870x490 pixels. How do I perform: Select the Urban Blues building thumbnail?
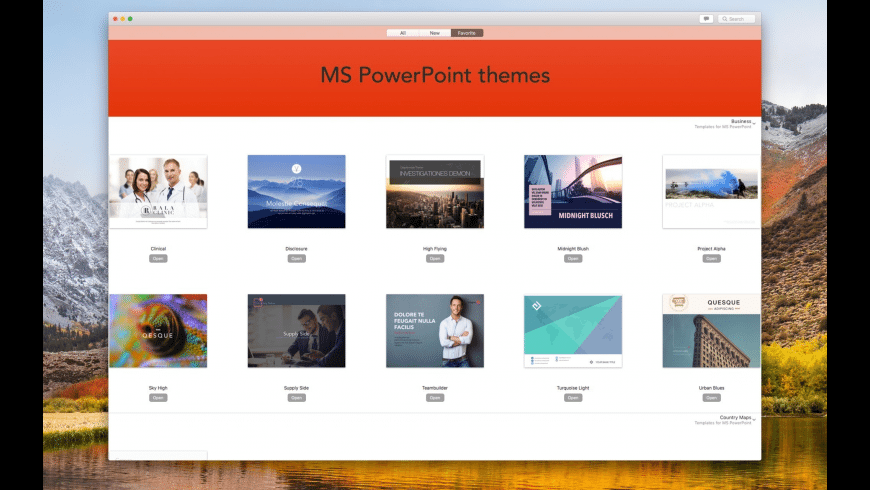[x=711, y=331]
